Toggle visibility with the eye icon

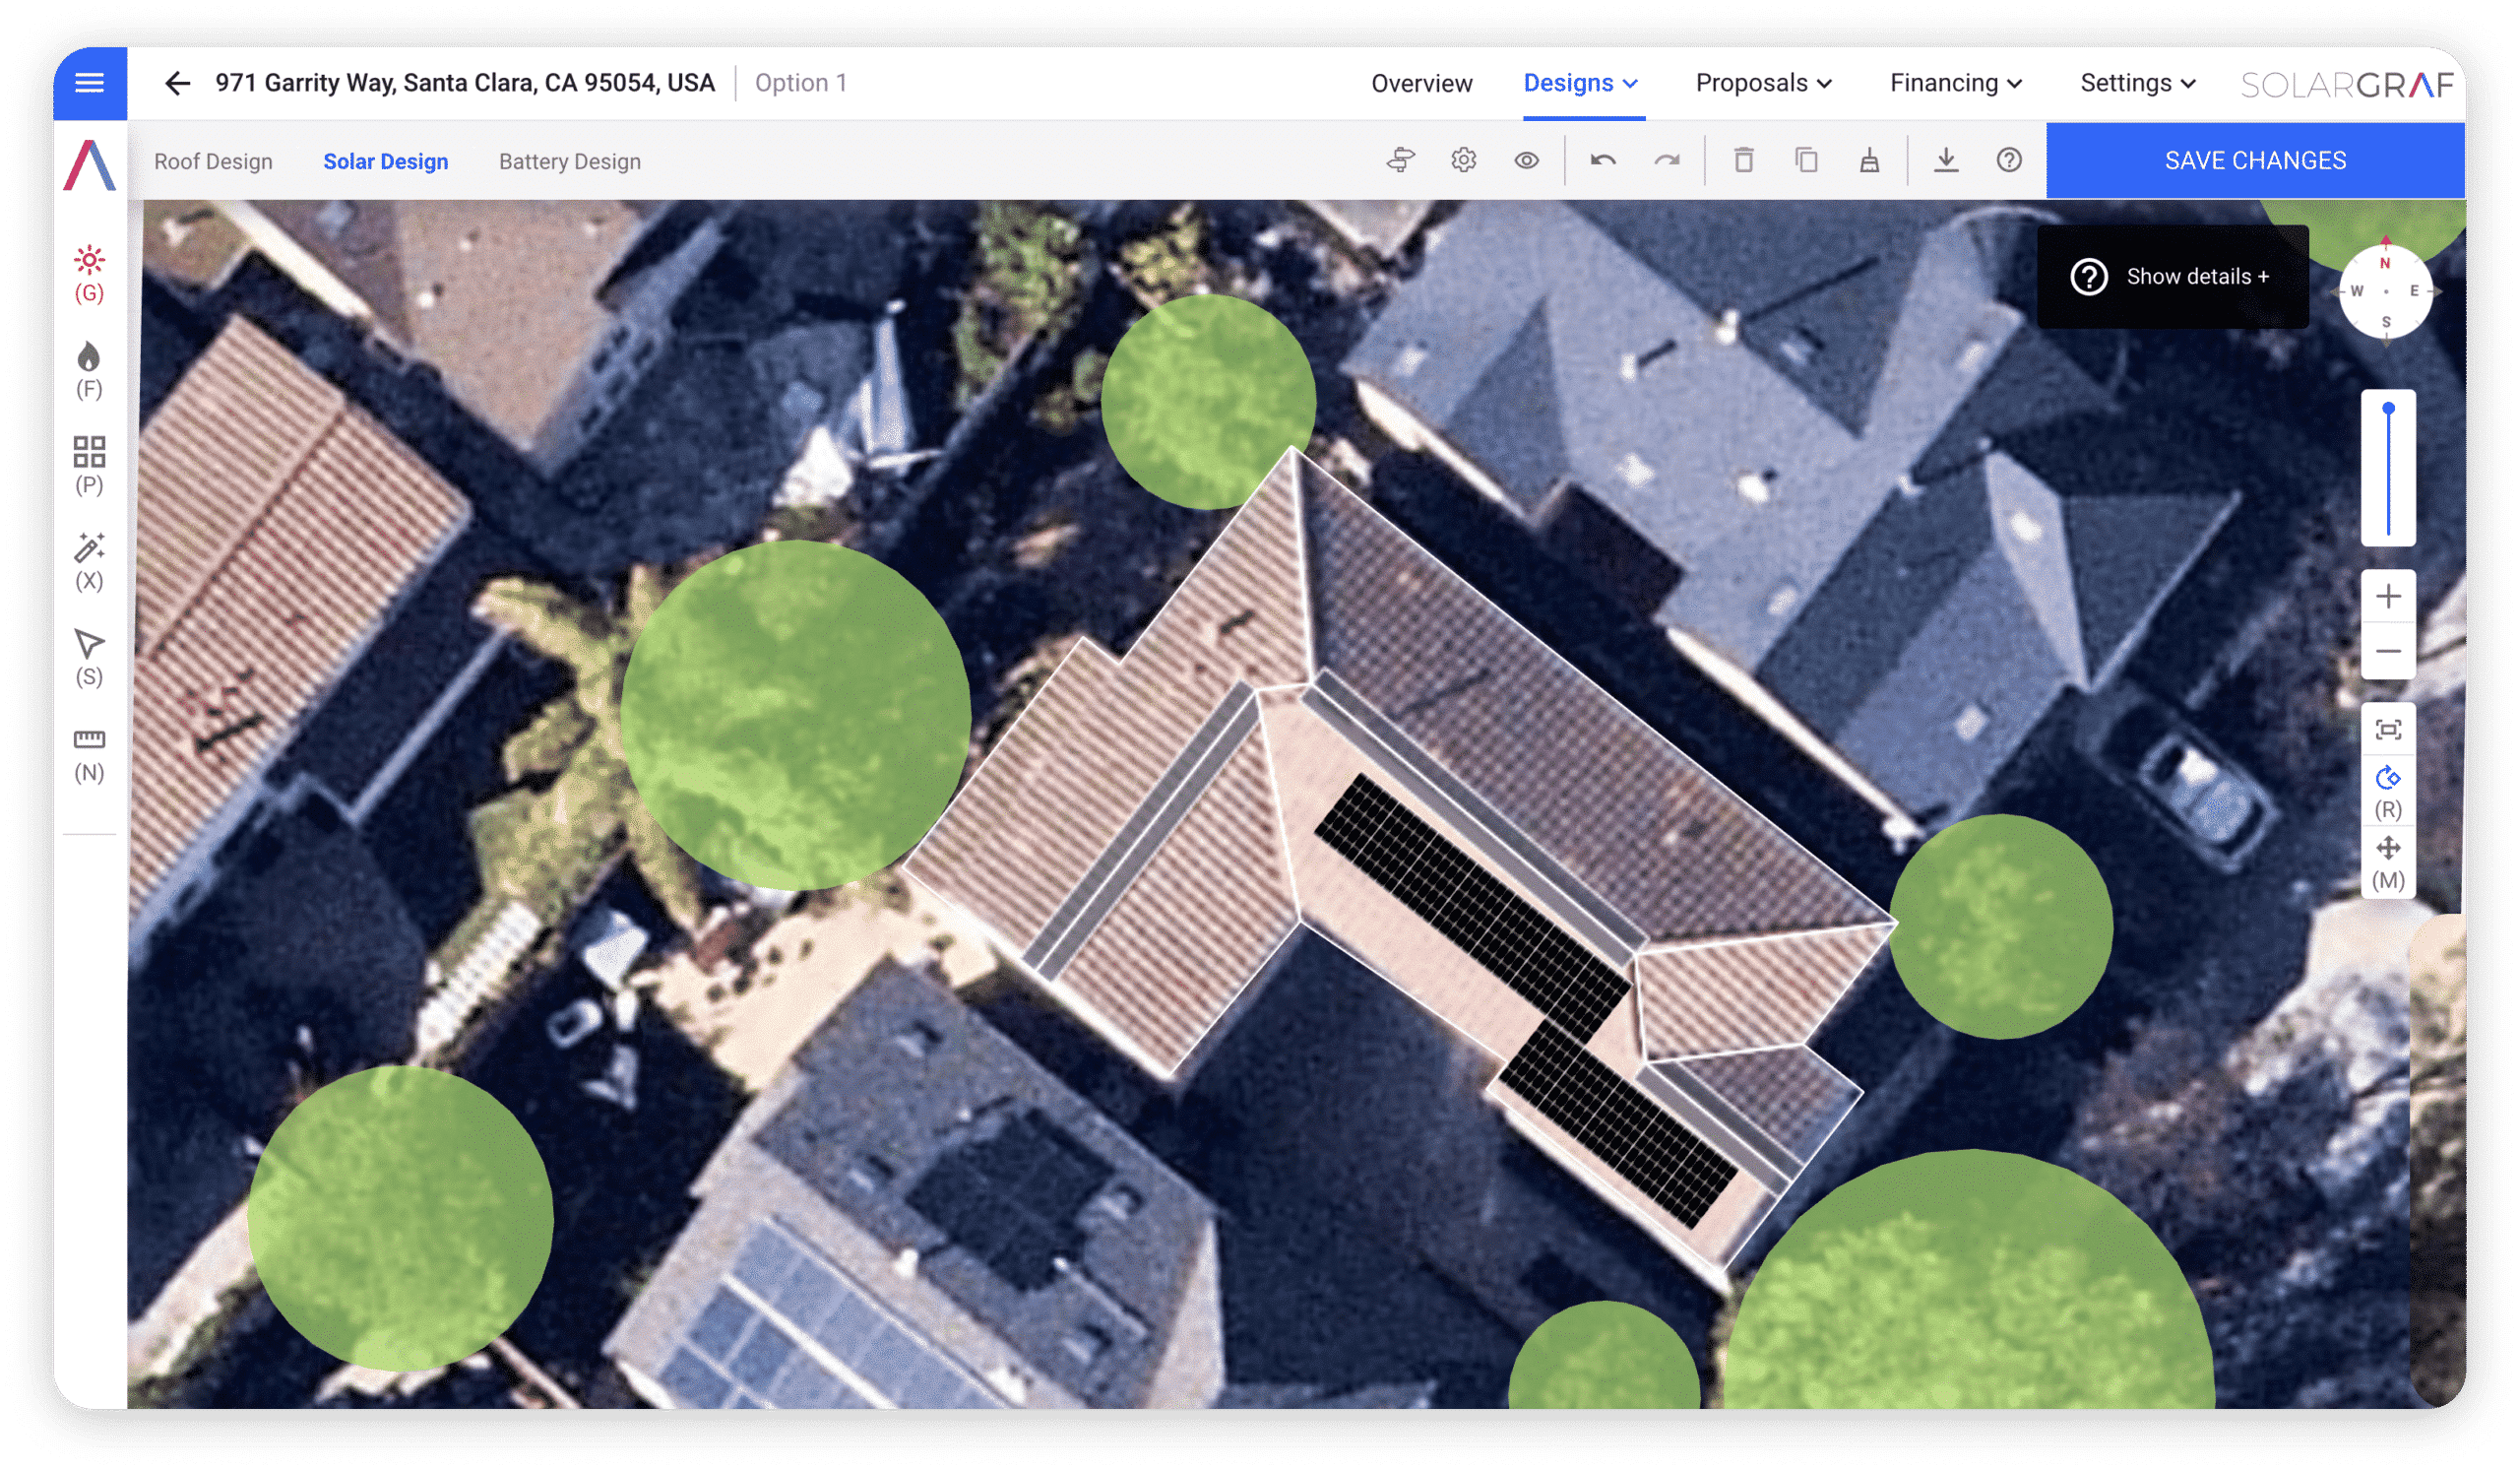1526,160
